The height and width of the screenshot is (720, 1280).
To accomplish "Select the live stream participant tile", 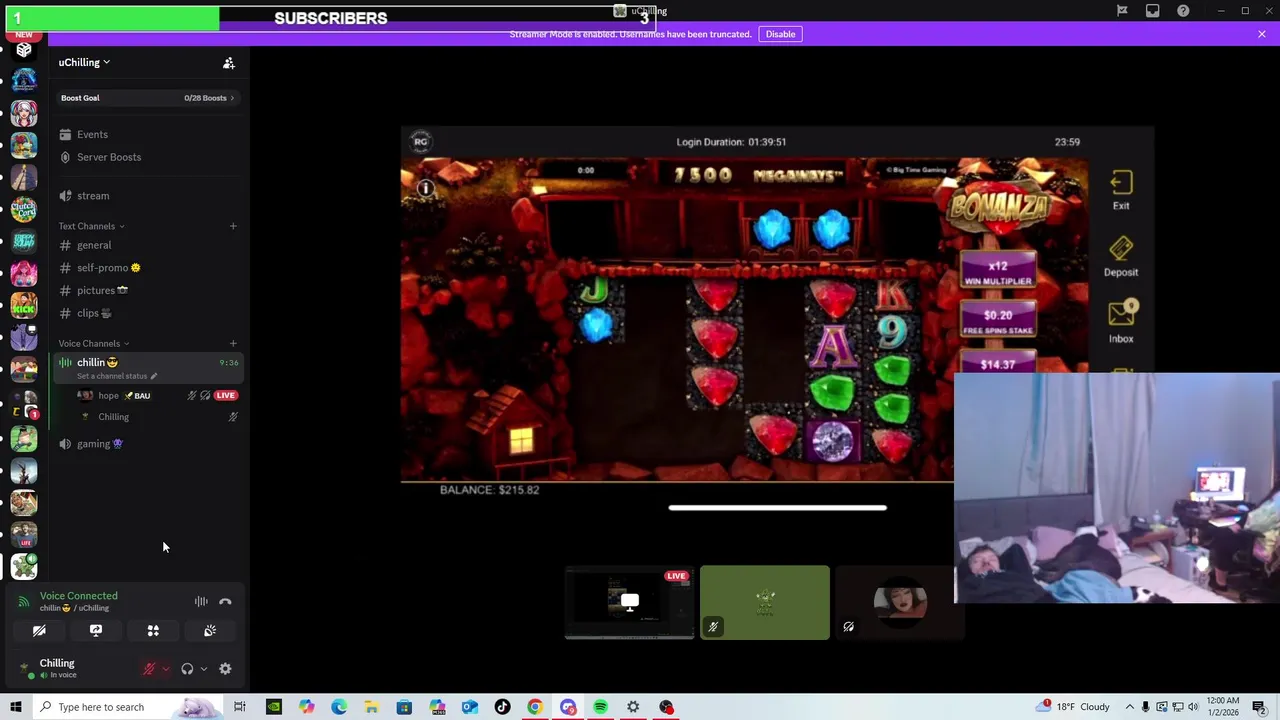I will 629,602.
